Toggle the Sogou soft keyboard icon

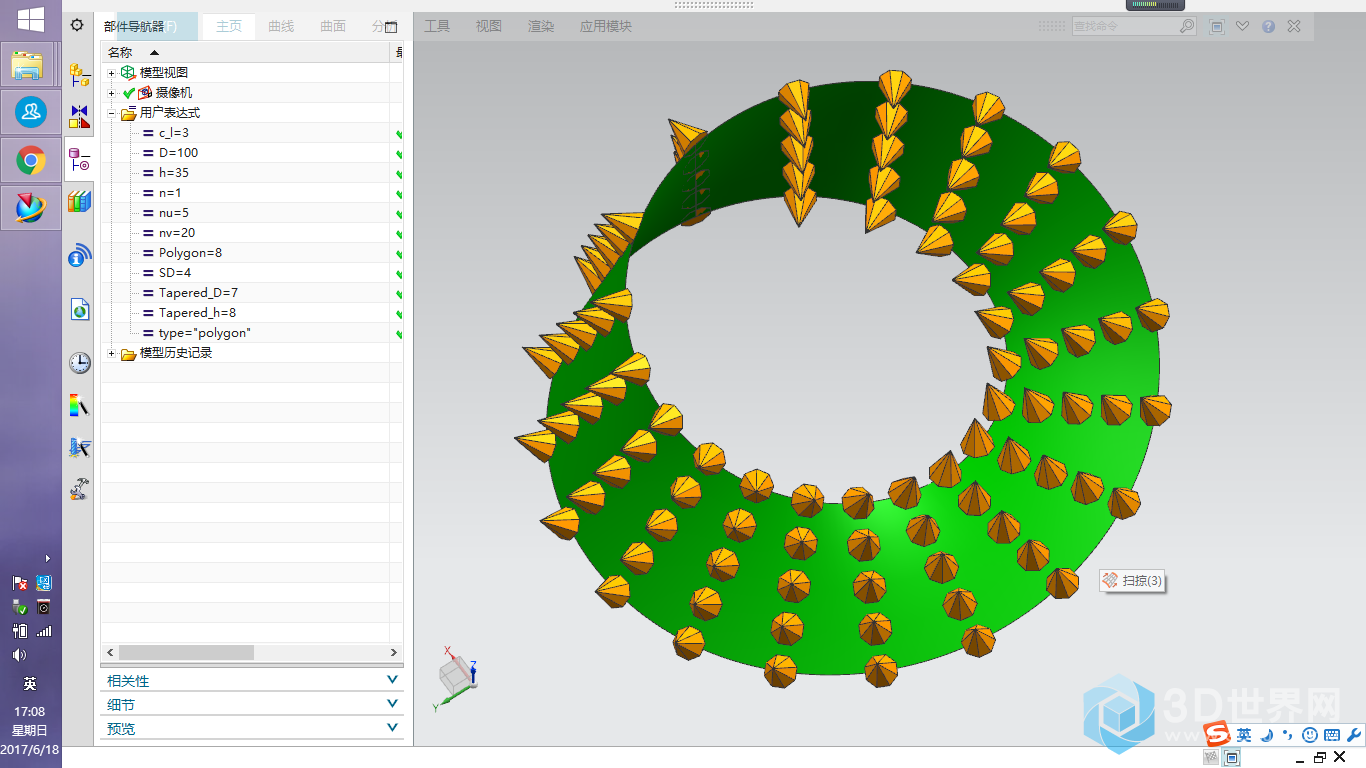[x=1331, y=735]
